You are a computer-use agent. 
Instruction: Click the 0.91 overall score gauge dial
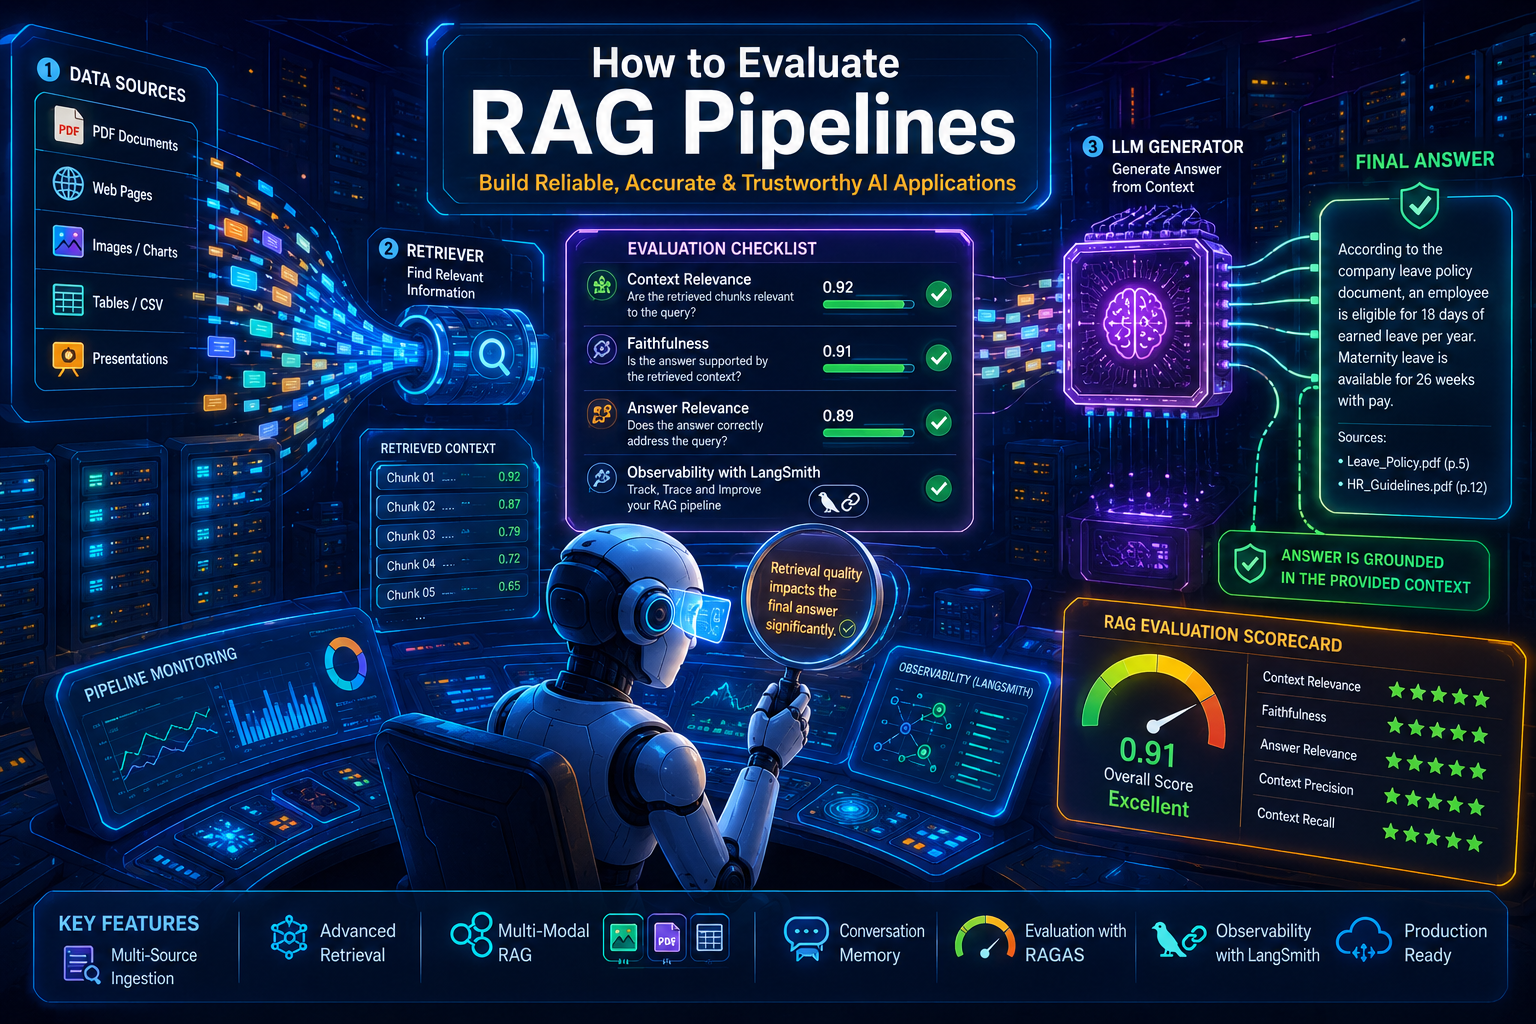coord(1153,701)
